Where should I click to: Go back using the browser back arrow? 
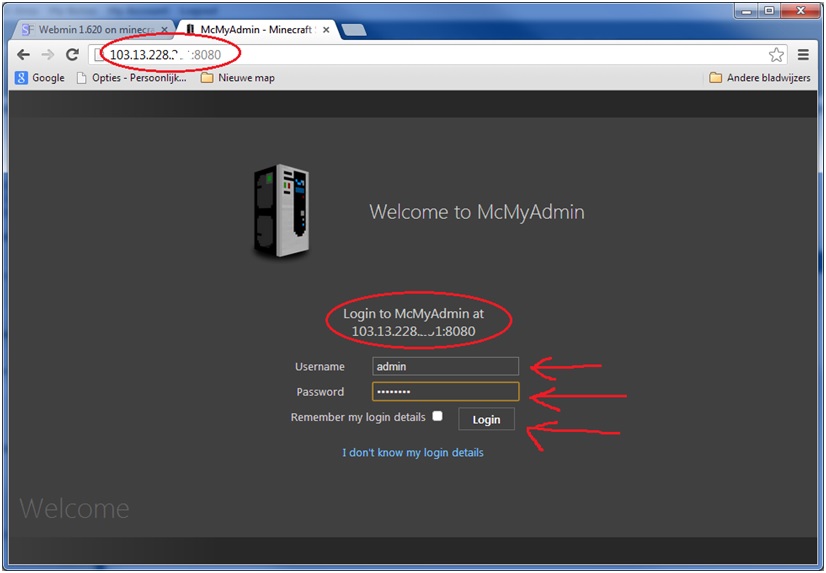pos(23,54)
